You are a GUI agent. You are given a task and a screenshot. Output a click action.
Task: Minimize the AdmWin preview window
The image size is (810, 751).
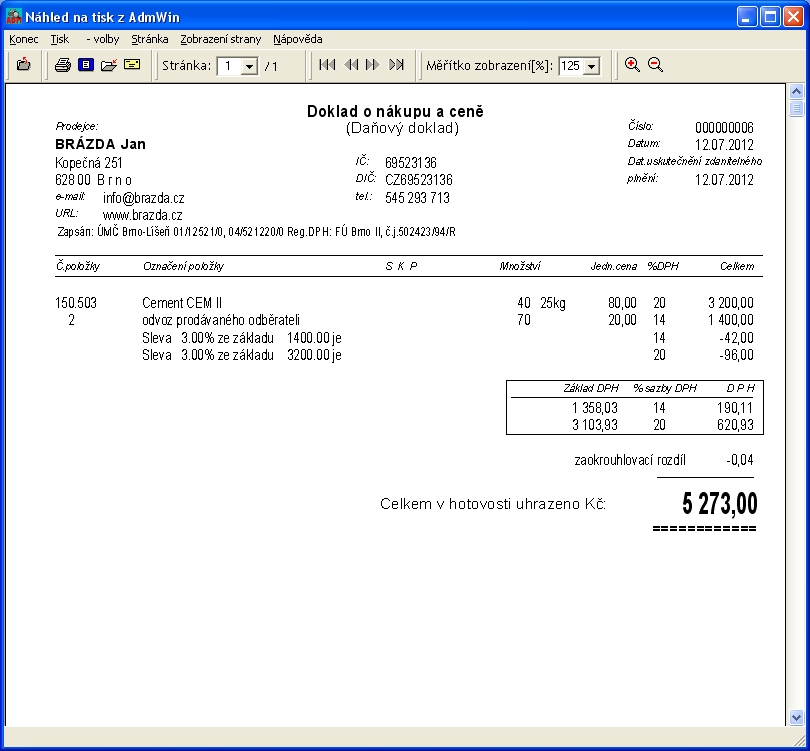(746, 17)
